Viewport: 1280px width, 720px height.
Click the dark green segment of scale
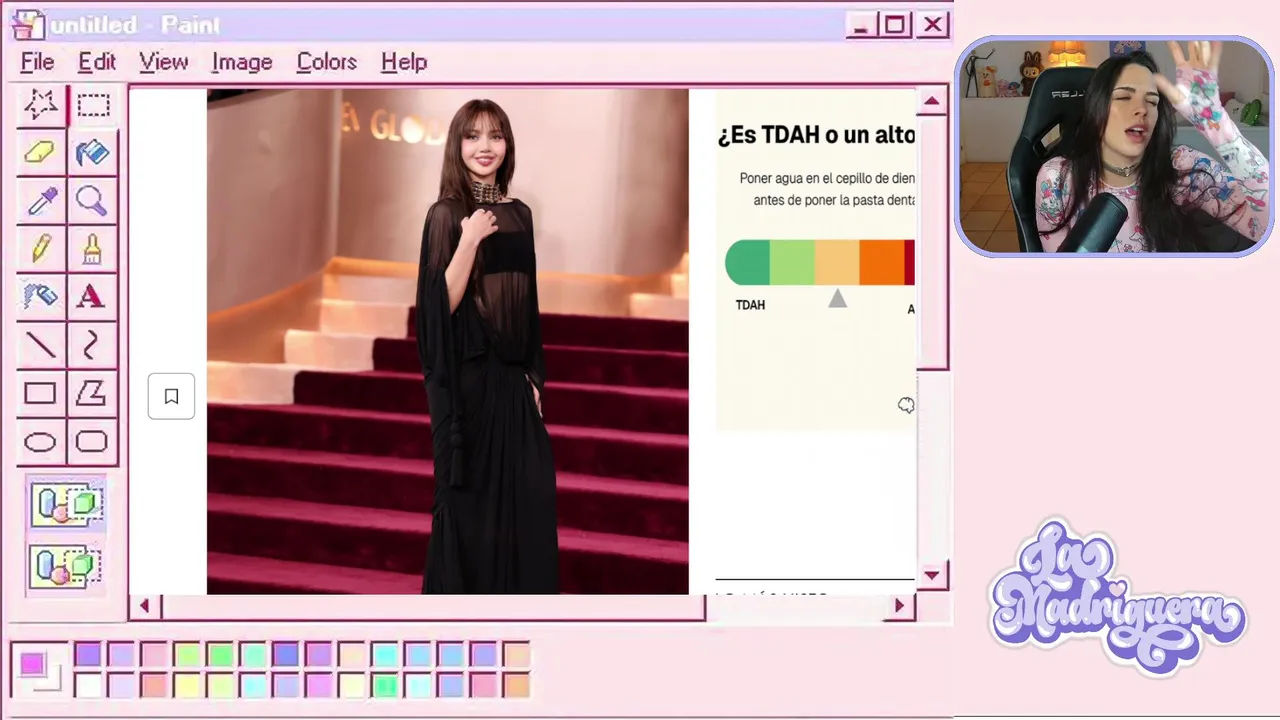748,262
